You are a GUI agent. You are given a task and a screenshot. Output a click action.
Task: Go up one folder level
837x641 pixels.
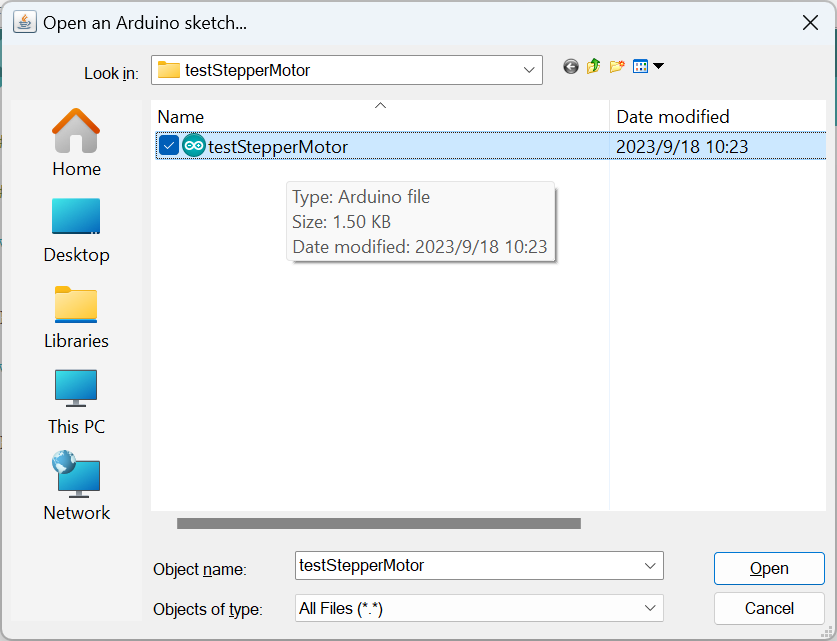click(594, 67)
